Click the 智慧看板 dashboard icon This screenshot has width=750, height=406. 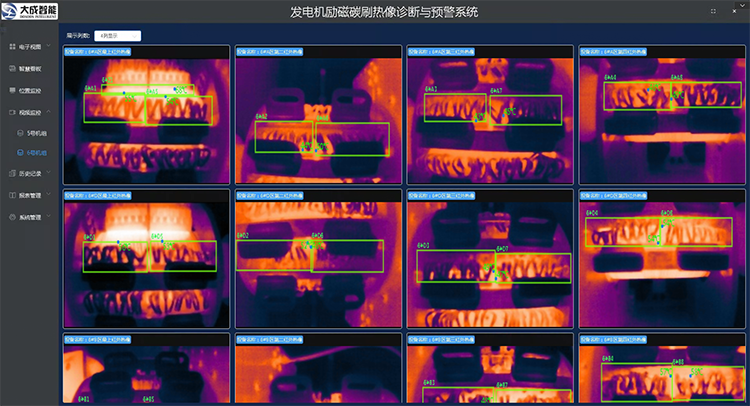click(10, 68)
